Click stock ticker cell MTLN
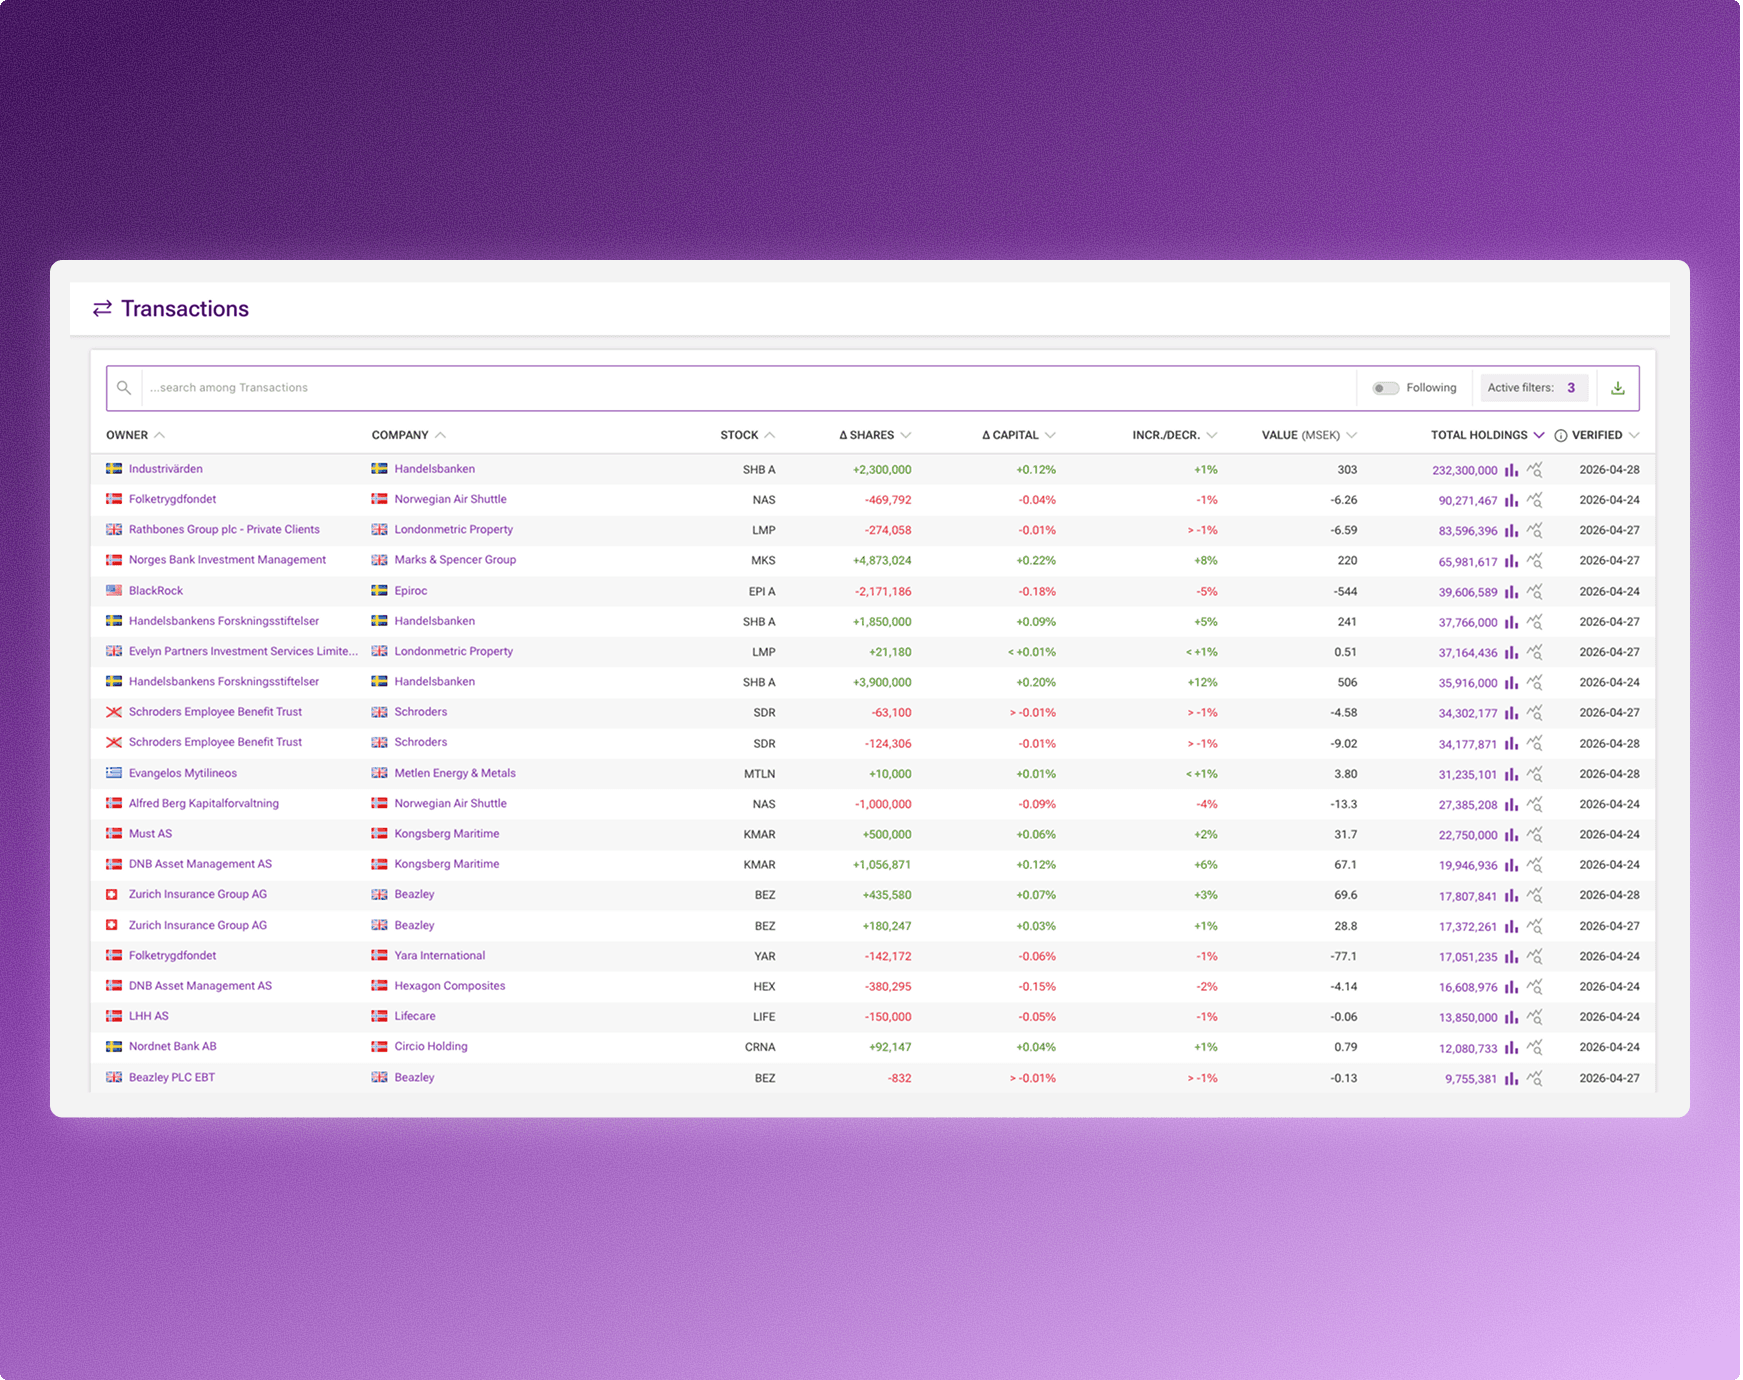 pos(760,774)
